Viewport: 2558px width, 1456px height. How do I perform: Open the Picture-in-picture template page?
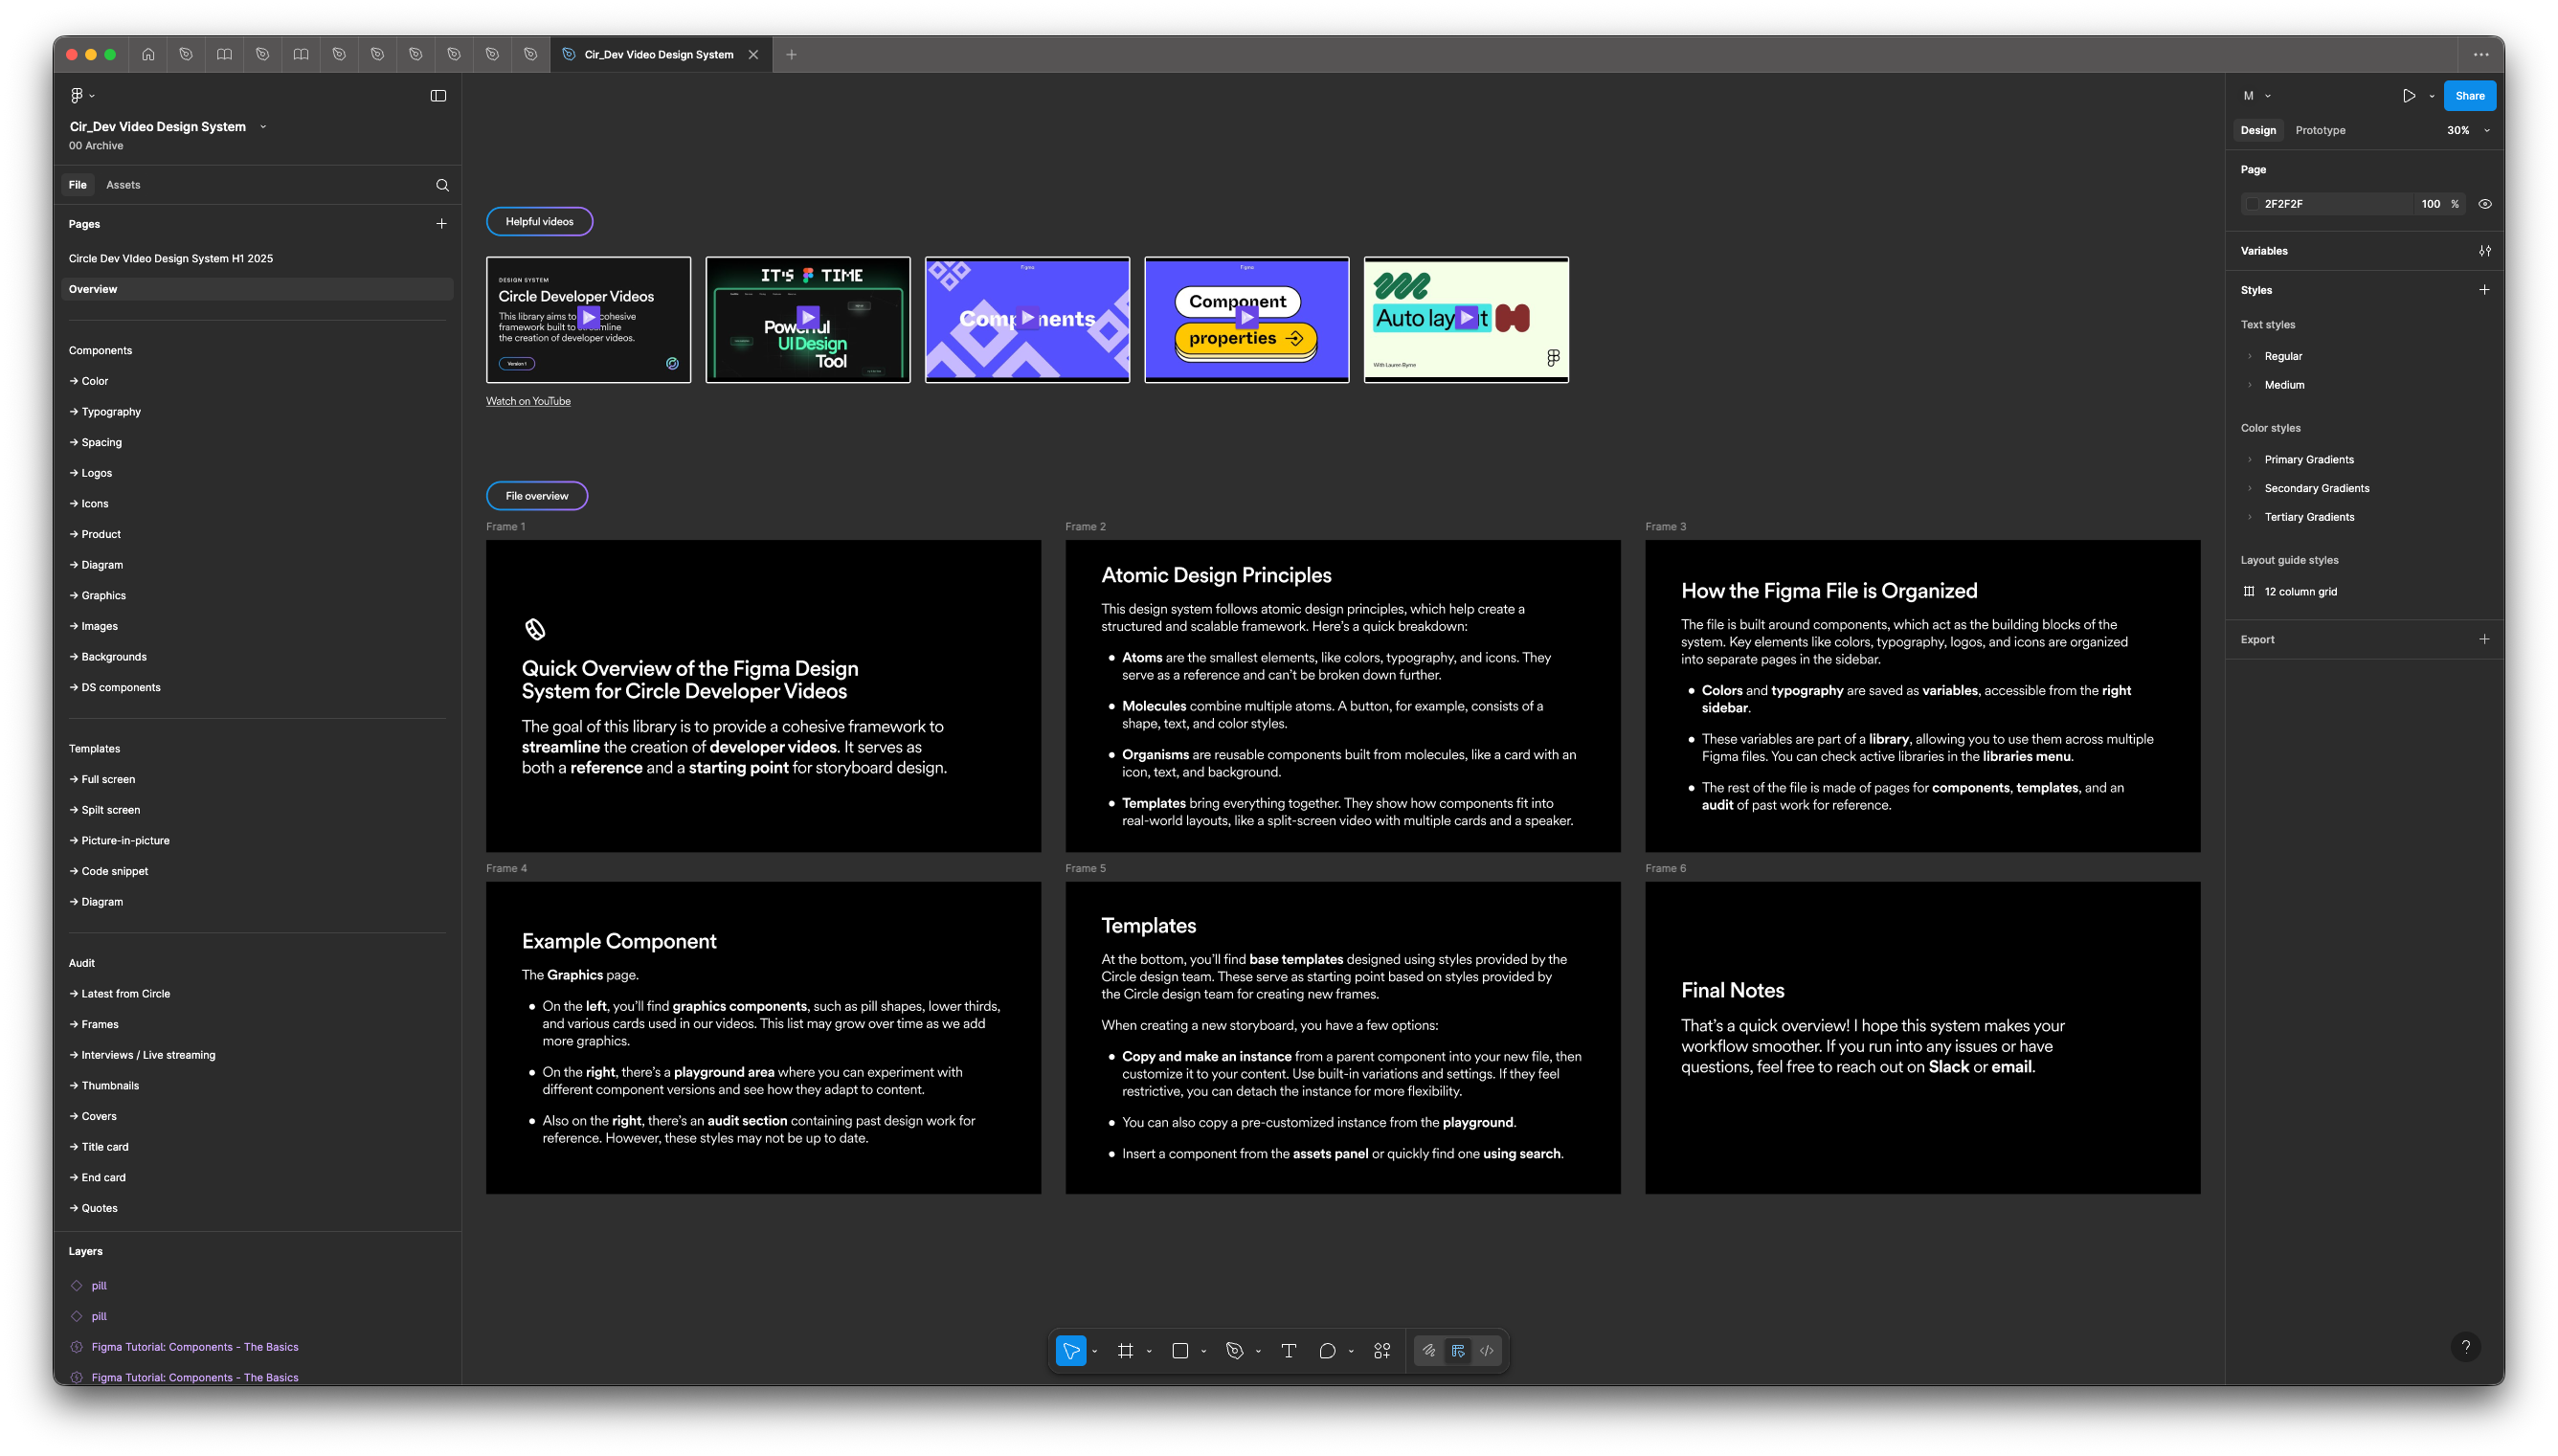[x=119, y=841]
